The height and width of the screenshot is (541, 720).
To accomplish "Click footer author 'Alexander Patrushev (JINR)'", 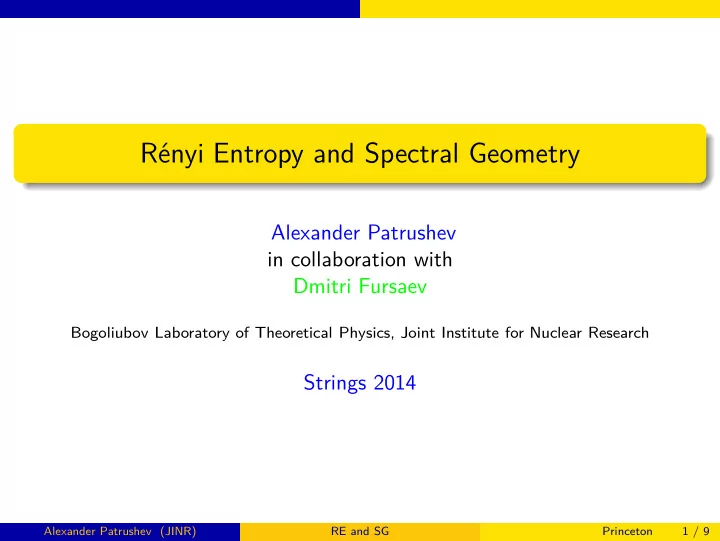I will 120,531.
